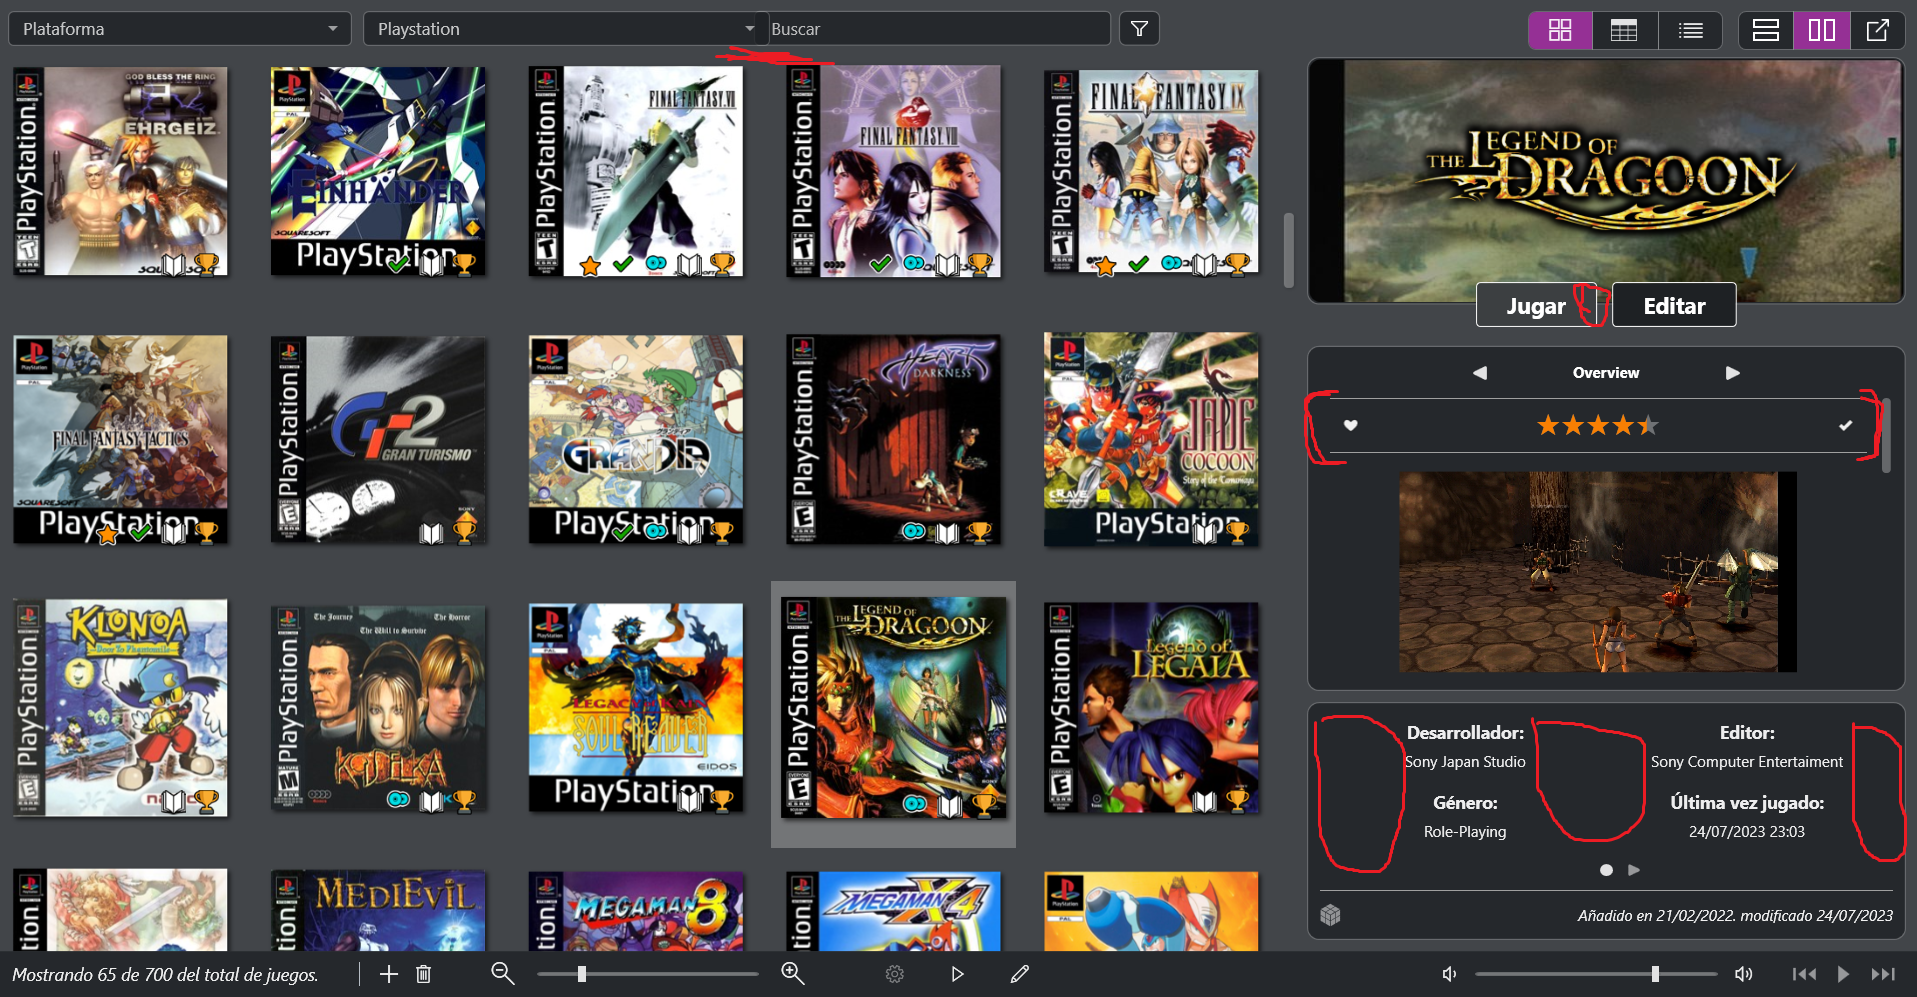1917x997 pixels.
Task: Select the Gran Turismo 2 cover
Action: pos(378,440)
